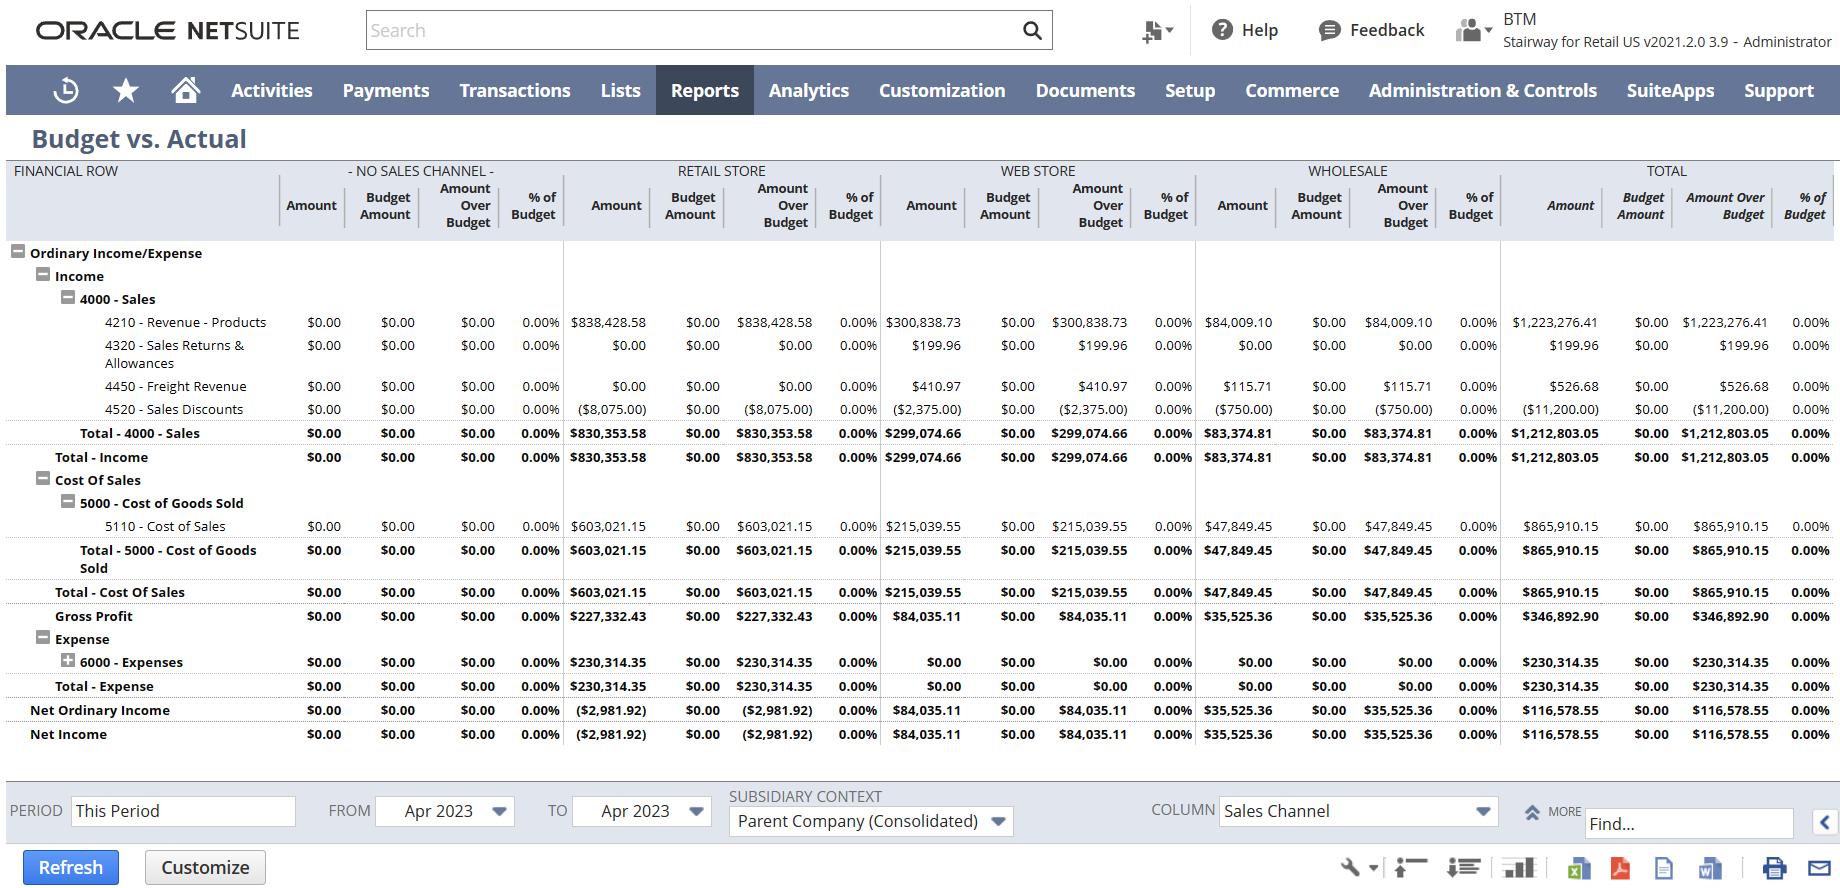The image size is (1840, 888).
Task: Go to the Oracle NetSuite logo
Action: tap(168, 31)
